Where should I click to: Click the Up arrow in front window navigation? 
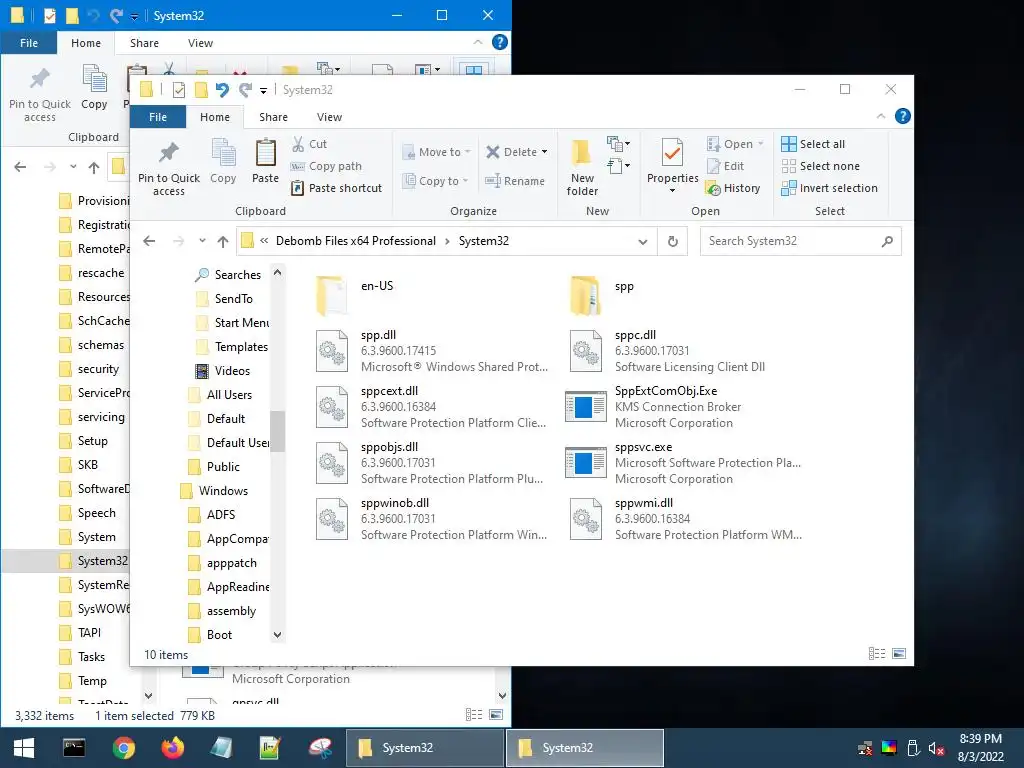point(223,241)
